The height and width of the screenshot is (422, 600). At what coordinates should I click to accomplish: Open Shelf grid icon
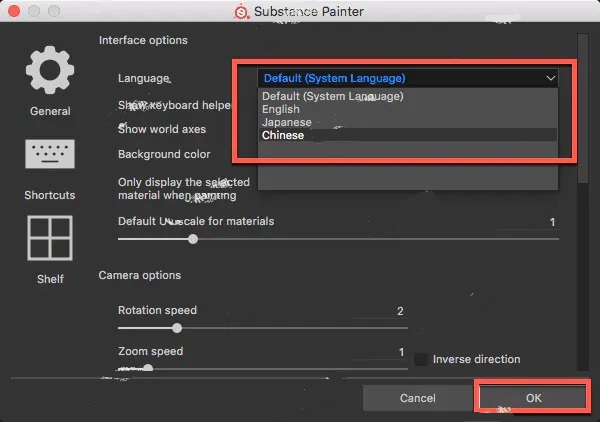[49, 241]
